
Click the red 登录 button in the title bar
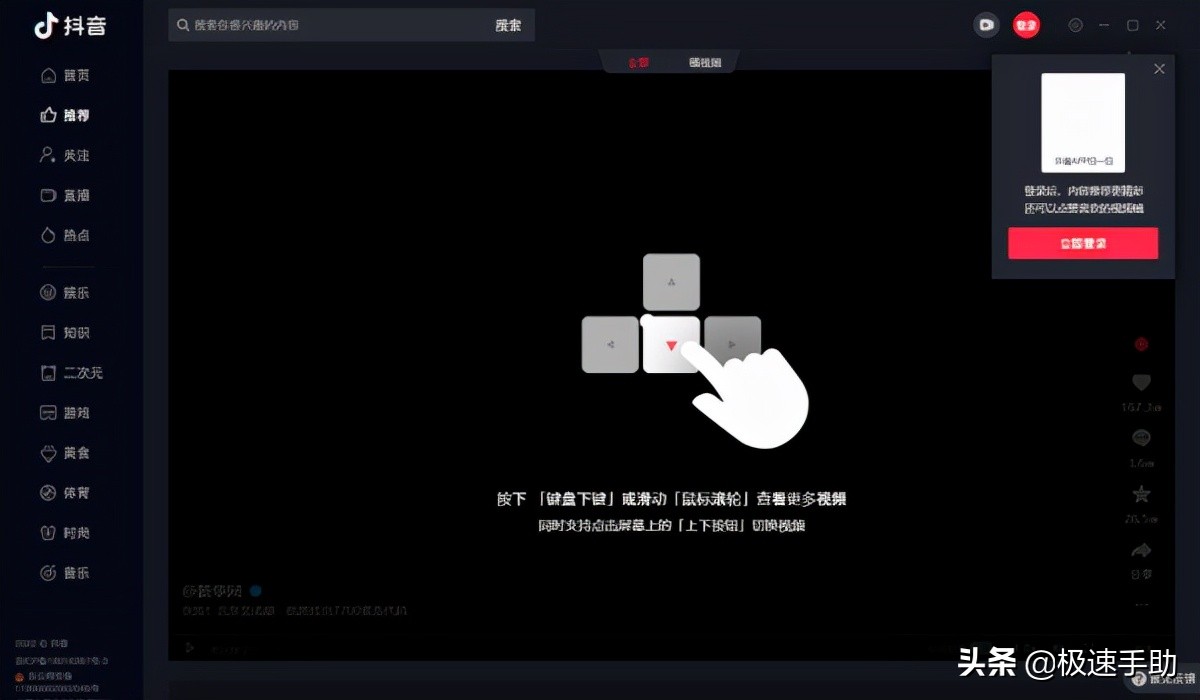click(1026, 25)
